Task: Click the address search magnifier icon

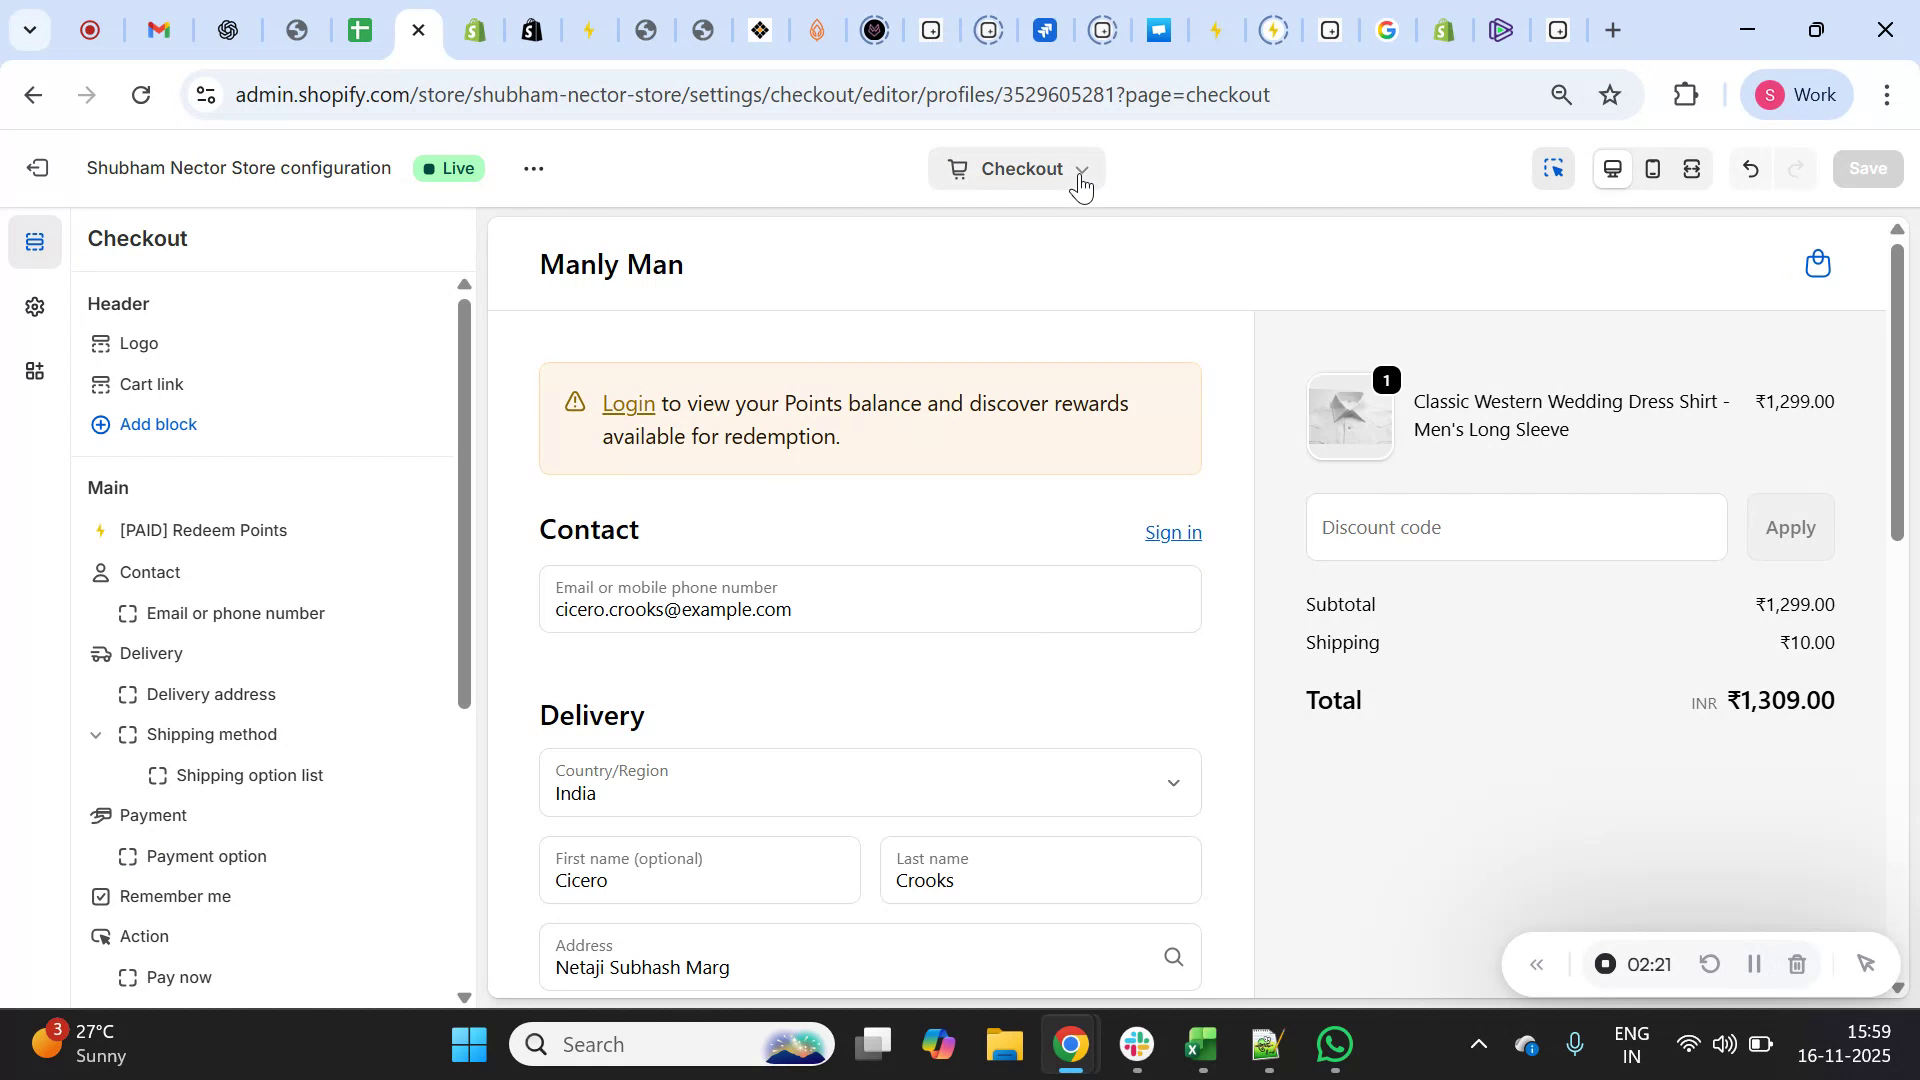Action: (1173, 957)
